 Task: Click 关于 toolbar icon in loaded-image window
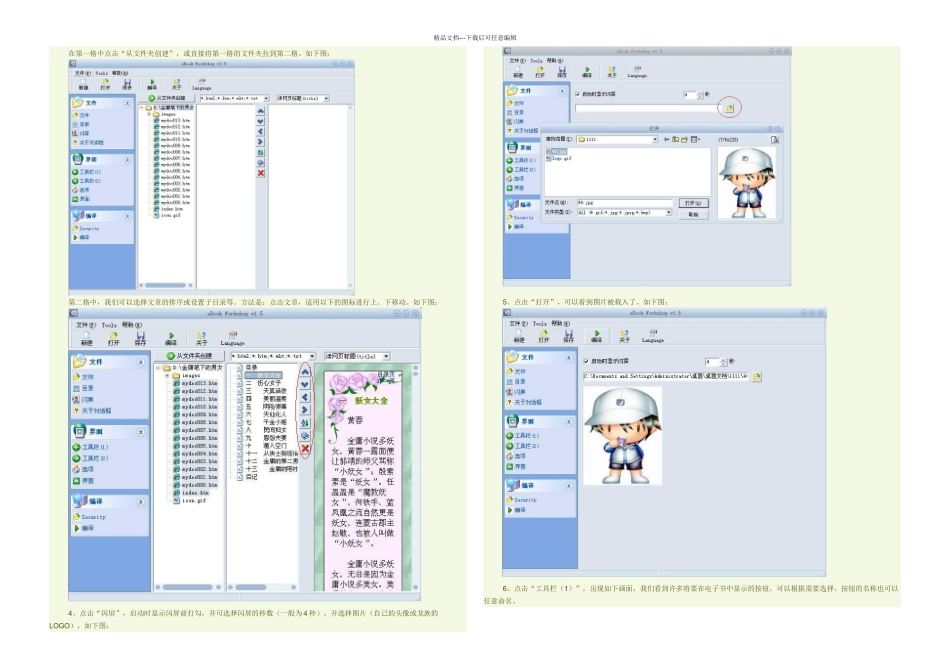625,336
